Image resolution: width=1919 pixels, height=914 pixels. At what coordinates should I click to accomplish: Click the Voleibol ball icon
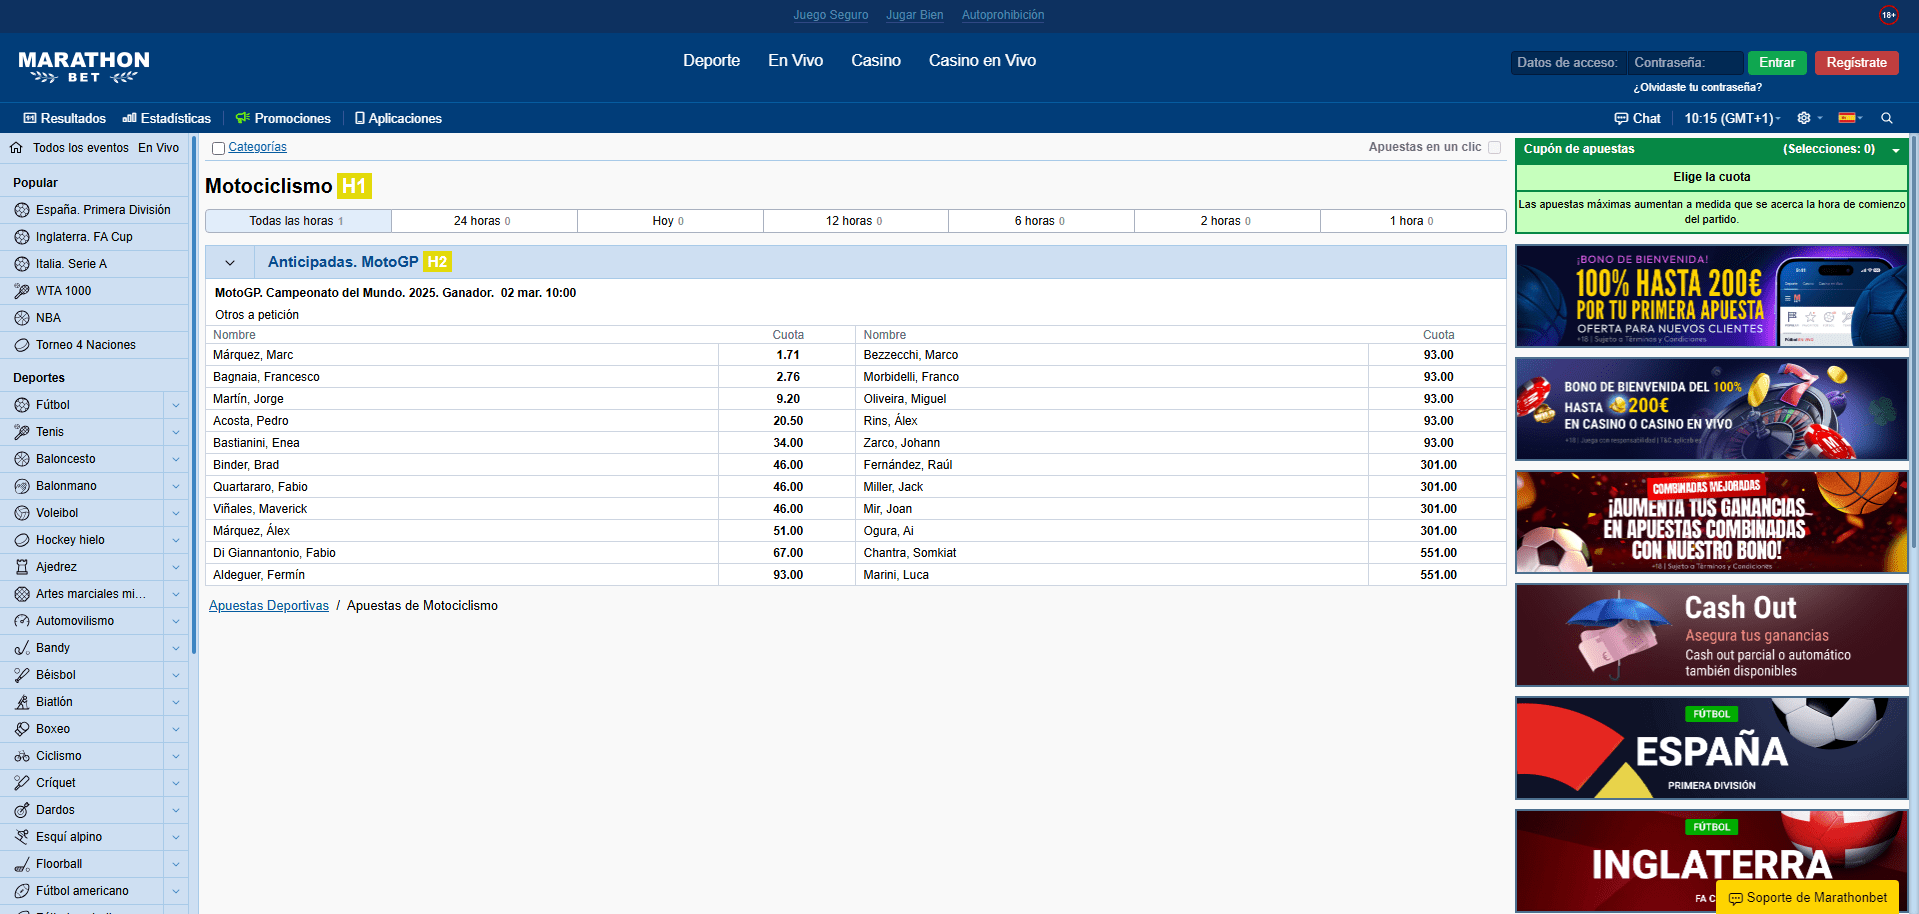tap(22, 513)
